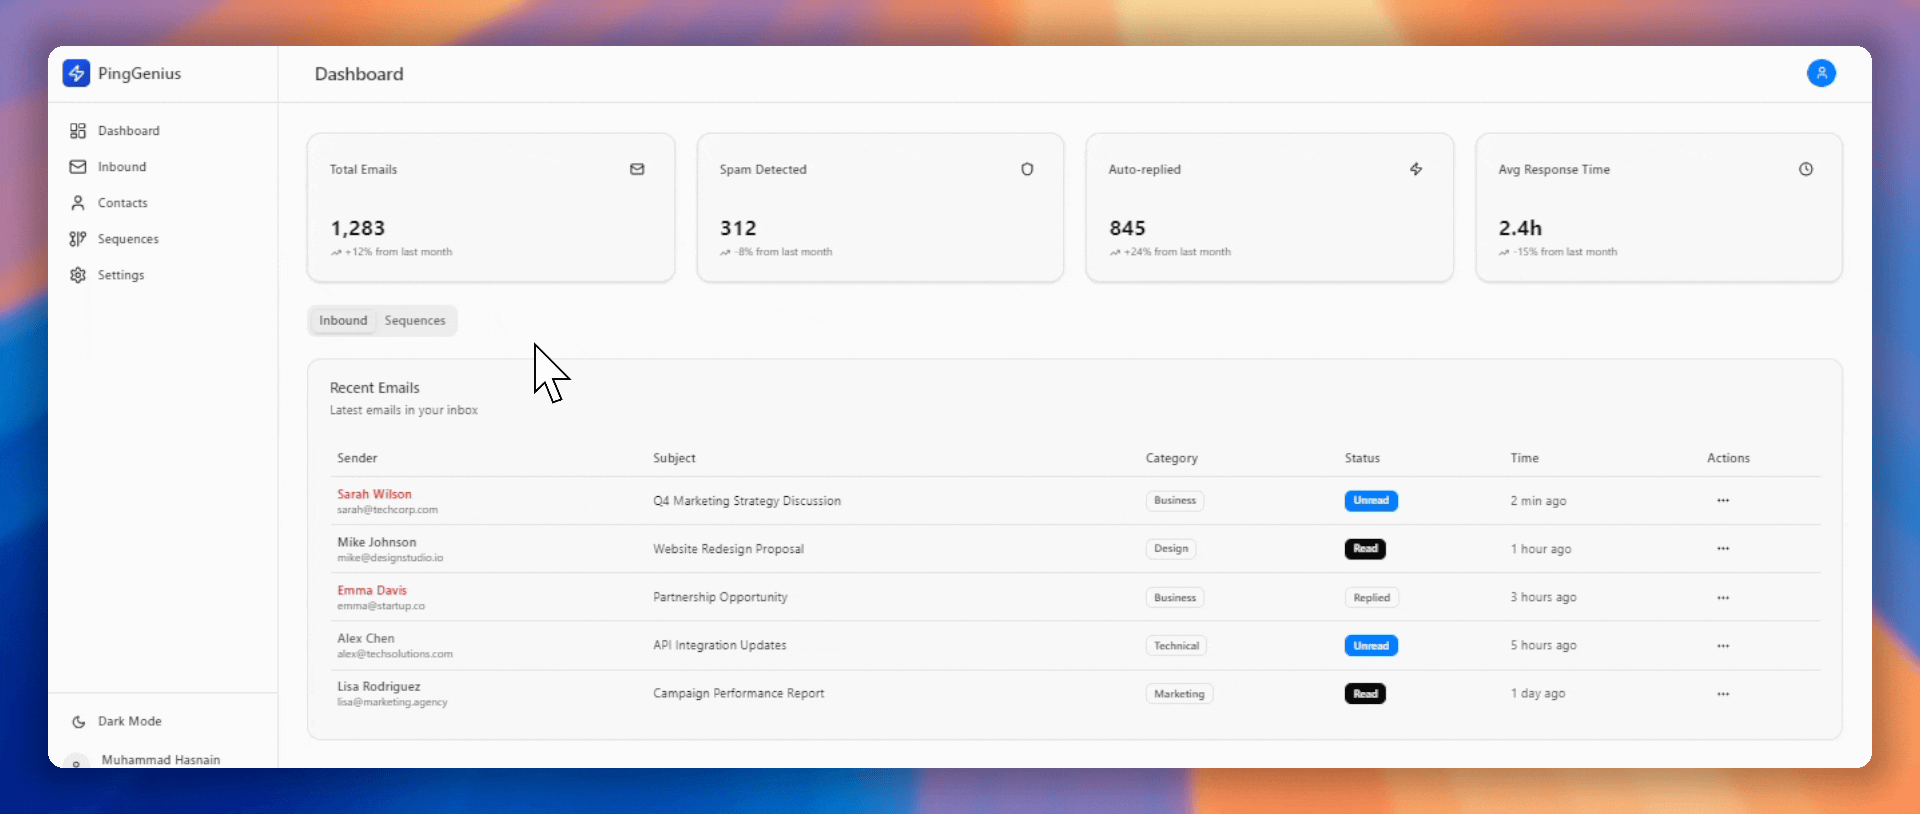The image size is (1920, 814).
Task: Click the Avg Response Time clock icon
Action: point(1805,169)
